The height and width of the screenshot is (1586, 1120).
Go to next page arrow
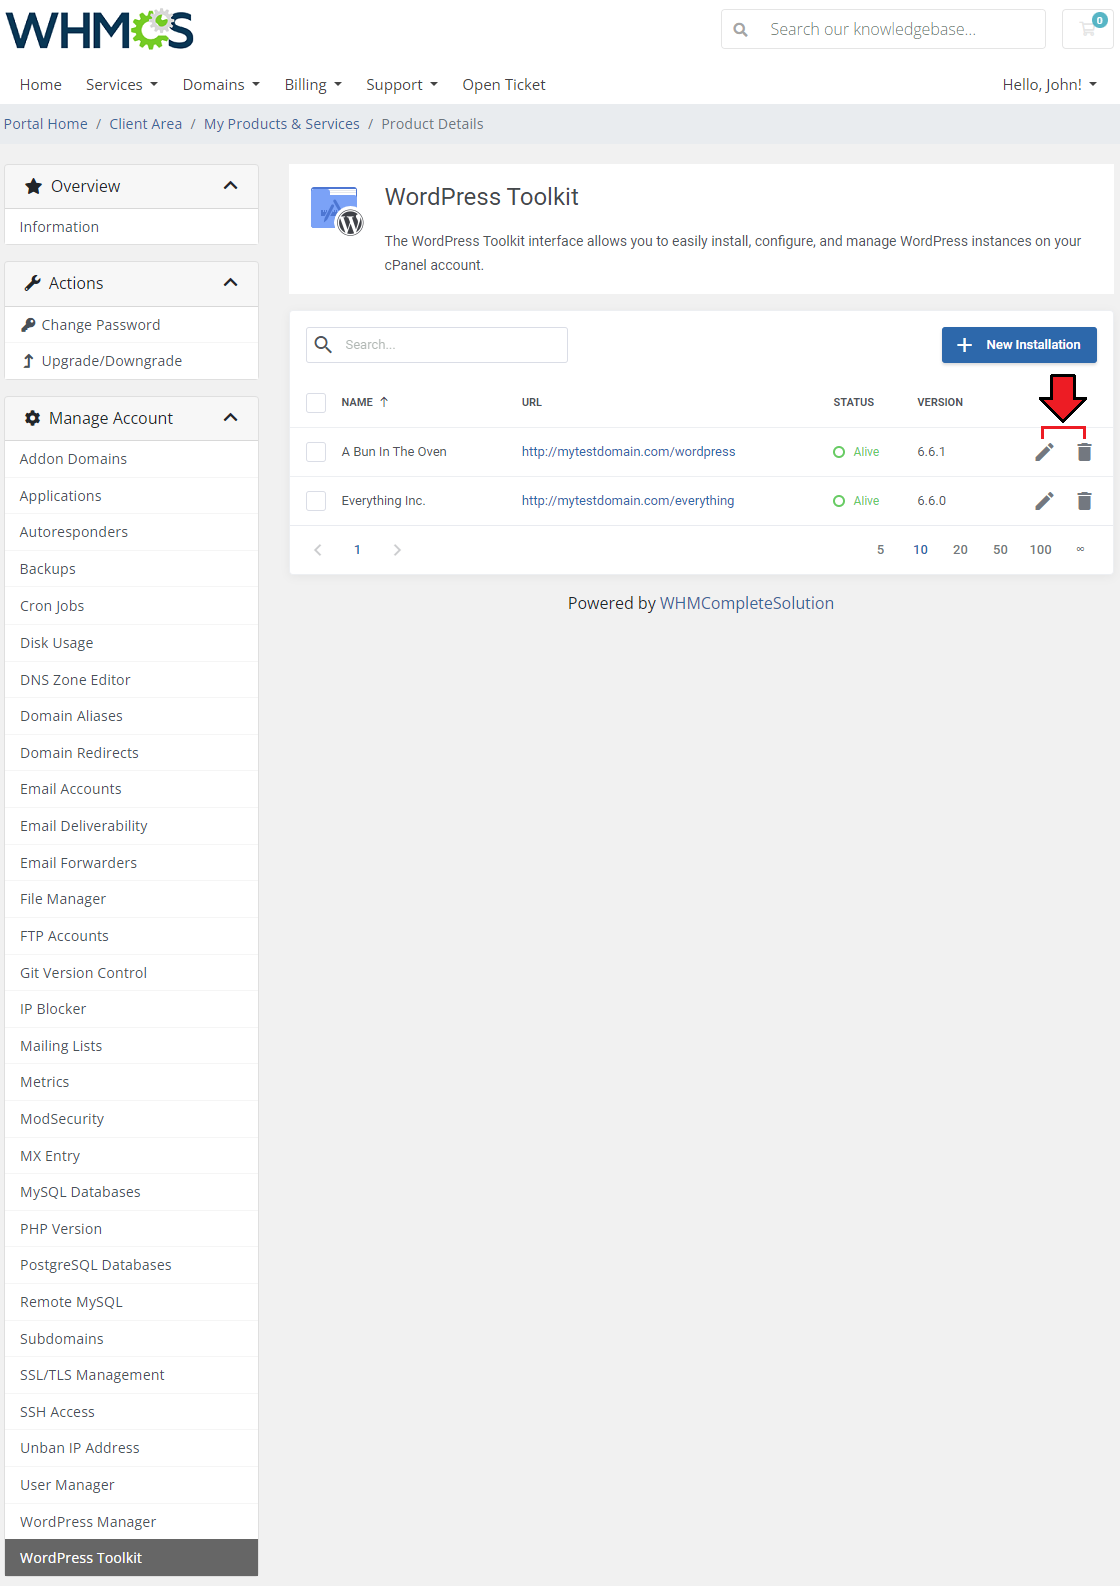coord(397,550)
